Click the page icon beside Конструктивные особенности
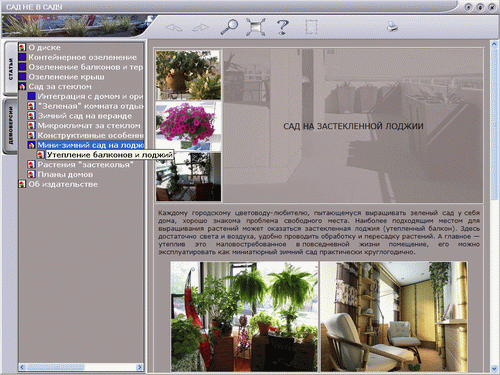This screenshot has width=500, height=375. (31, 135)
